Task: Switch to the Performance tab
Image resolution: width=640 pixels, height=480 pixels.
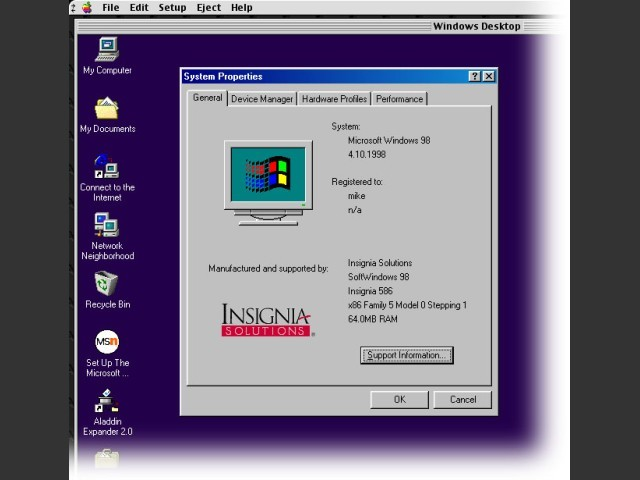Action: [x=400, y=99]
